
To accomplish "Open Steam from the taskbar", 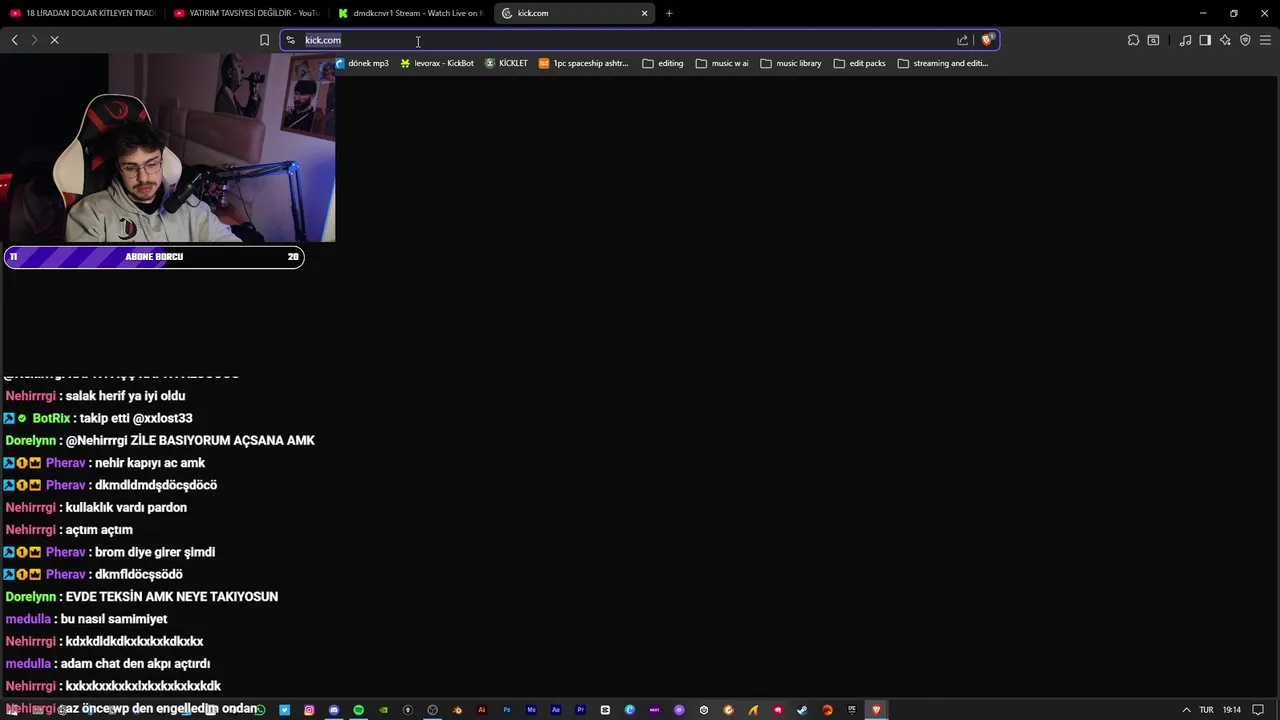I will 802,710.
